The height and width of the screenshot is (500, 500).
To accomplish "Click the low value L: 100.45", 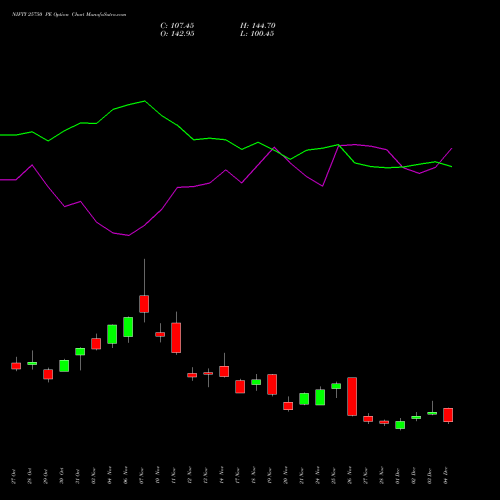I will (x=257, y=34).
